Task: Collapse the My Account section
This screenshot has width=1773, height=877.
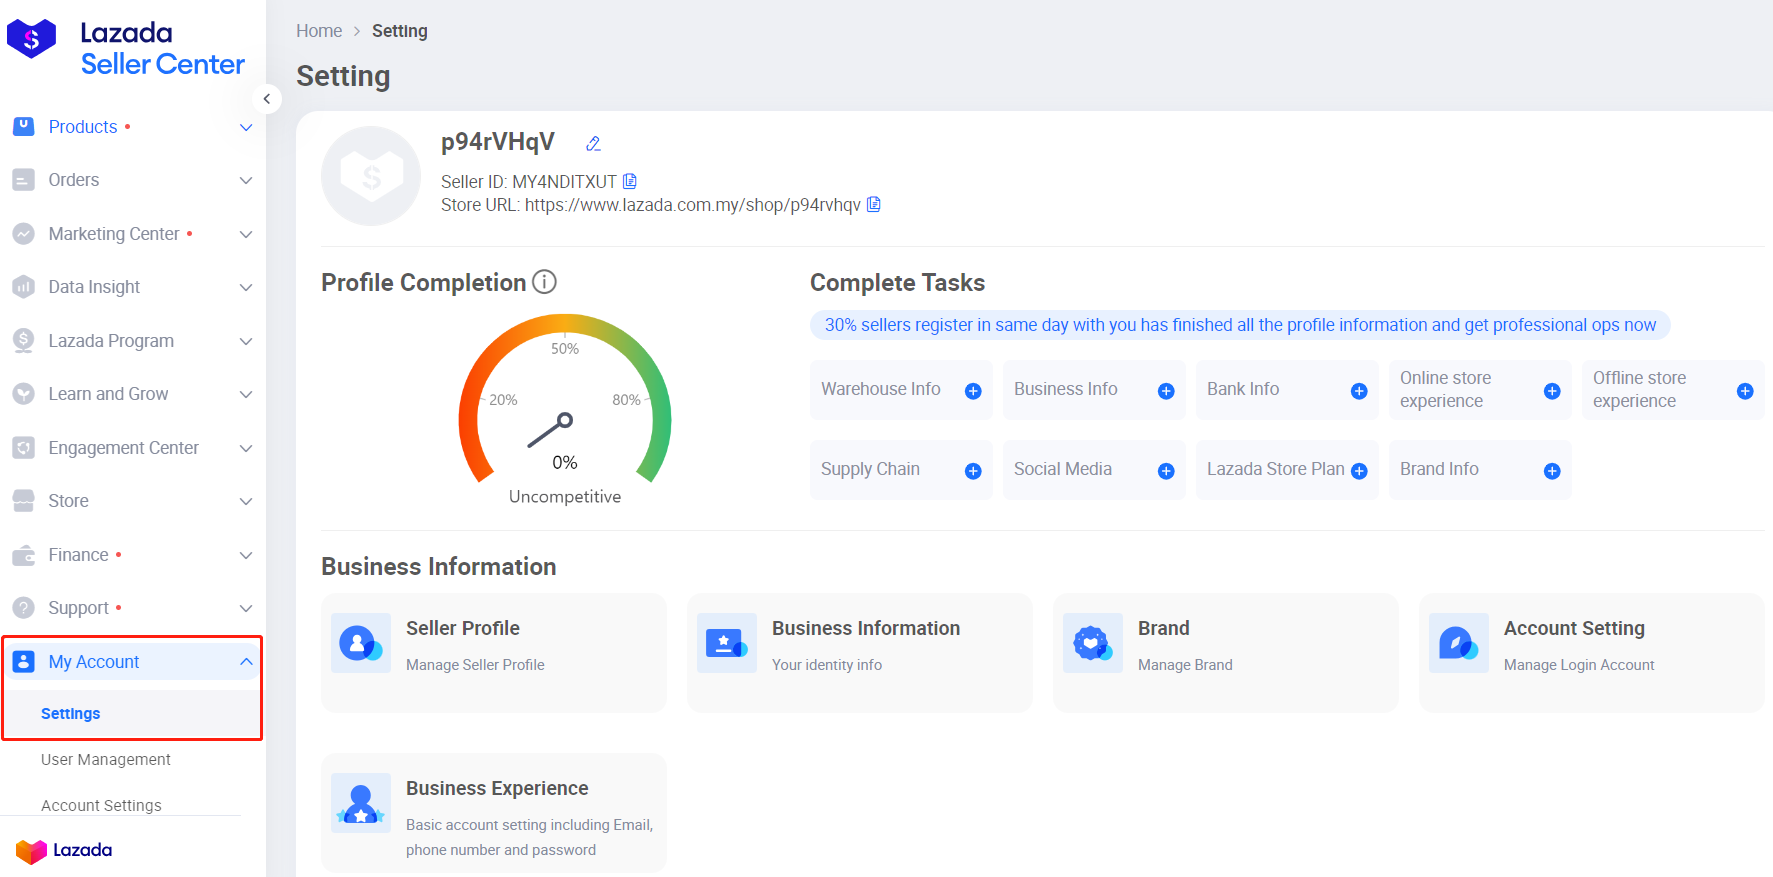Action: (246, 662)
